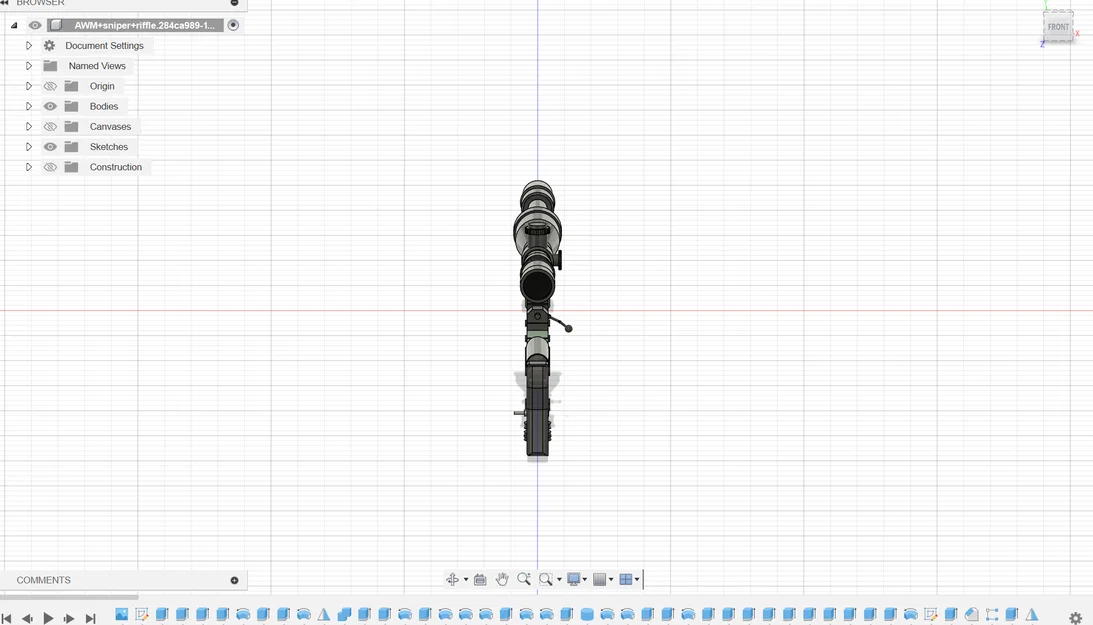Image resolution: width=1093 pixels, height=625 pixels.
Task: Click the FRONT face on ViewCube
Action: click(x=1058, y=26)
